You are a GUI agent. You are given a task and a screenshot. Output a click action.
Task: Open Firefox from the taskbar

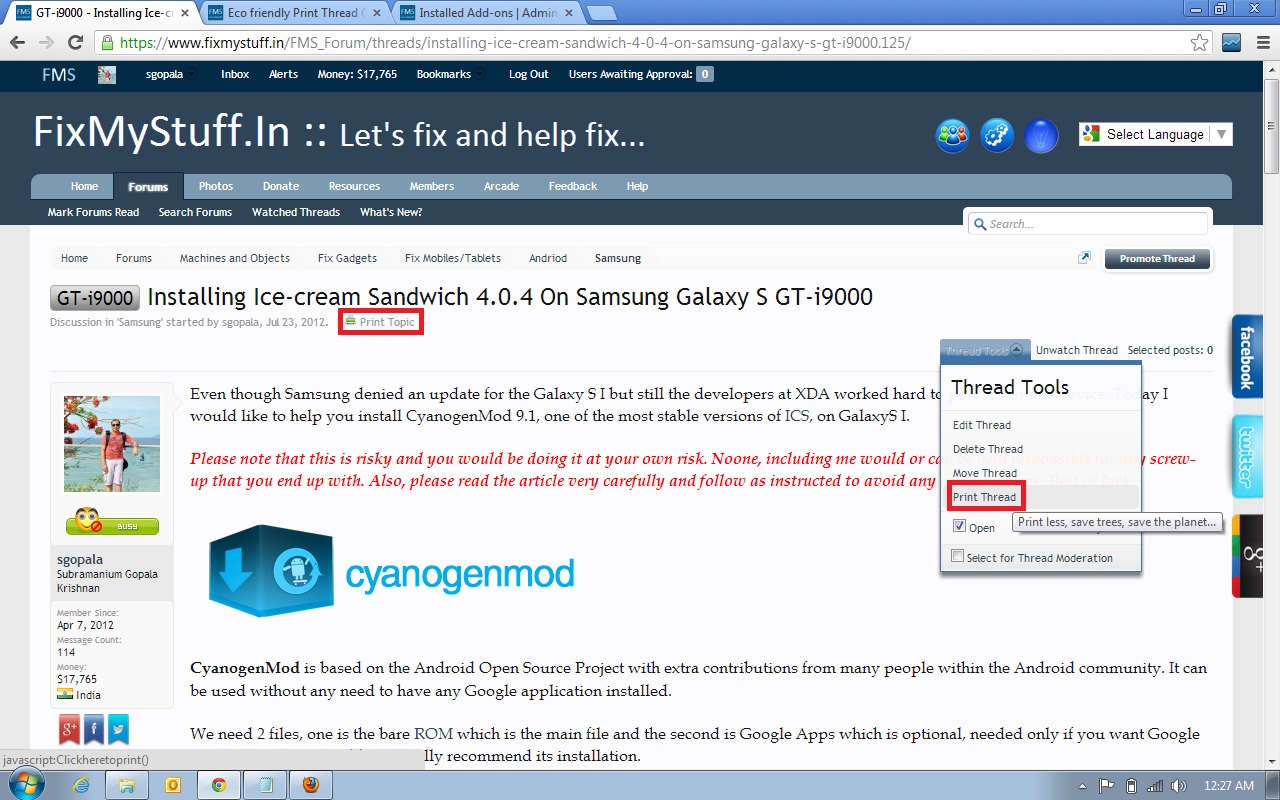[310, 785]
